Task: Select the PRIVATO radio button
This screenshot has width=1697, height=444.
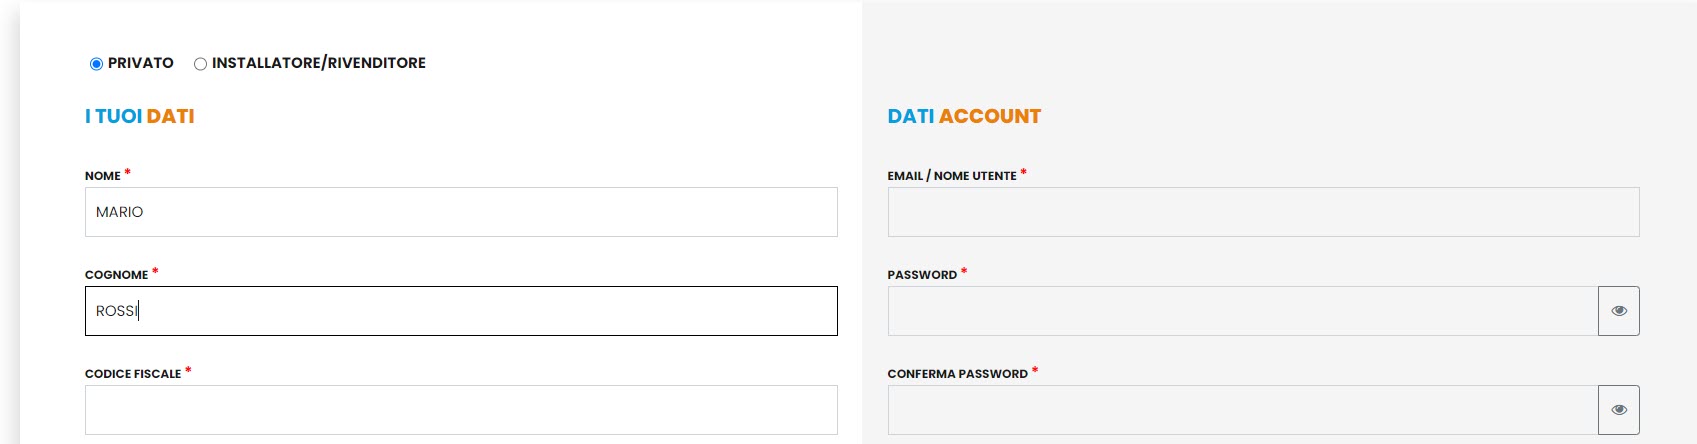Action: click(97, 64)
